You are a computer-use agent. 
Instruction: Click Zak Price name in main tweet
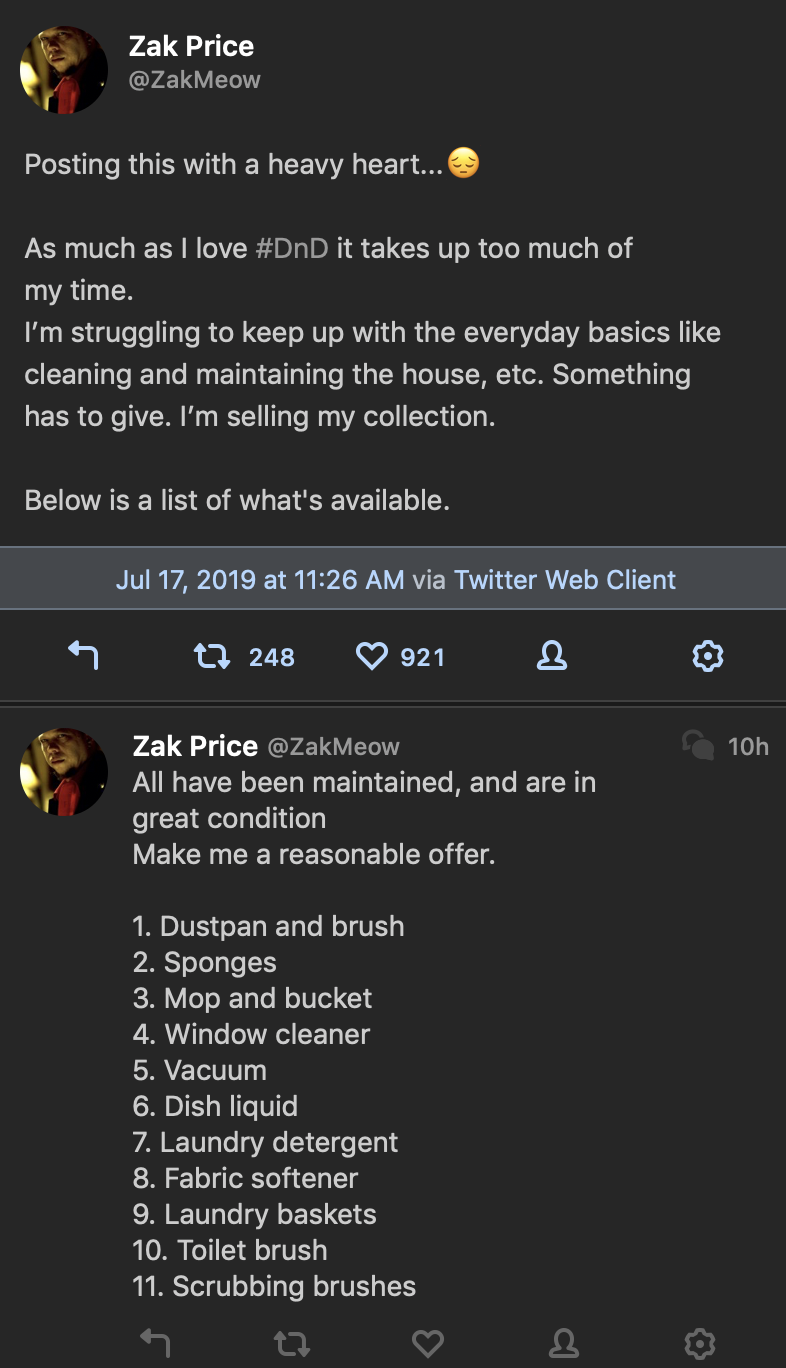pos(191,46)
